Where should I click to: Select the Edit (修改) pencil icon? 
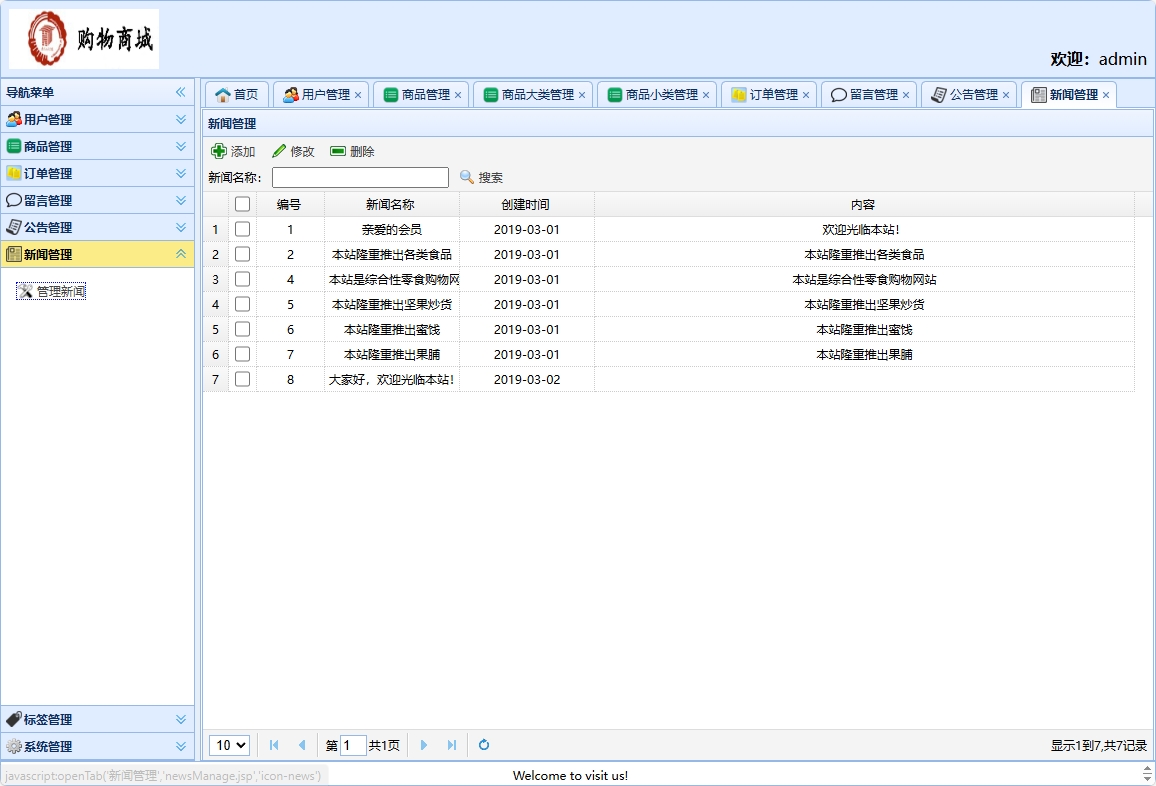277,151
